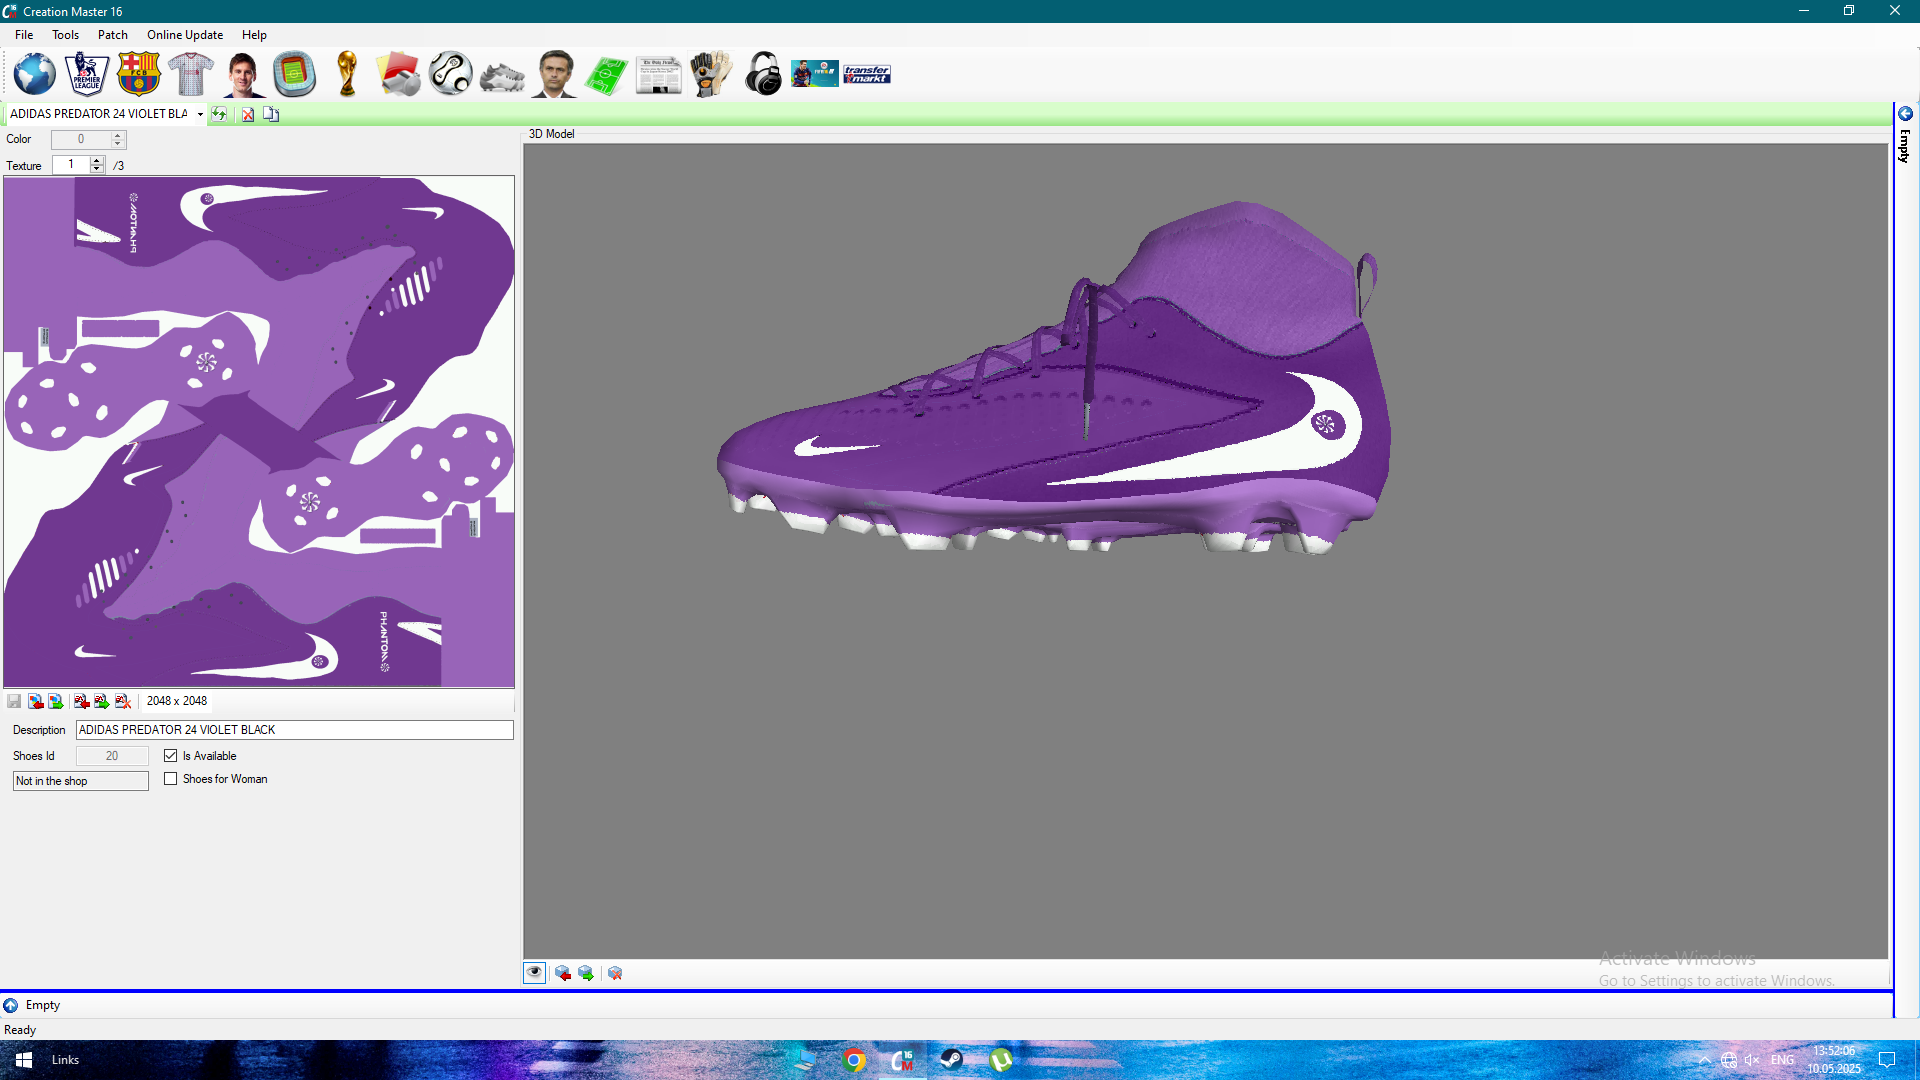
Task: Click remove texture icon with red X
Action: click(123, 701)
